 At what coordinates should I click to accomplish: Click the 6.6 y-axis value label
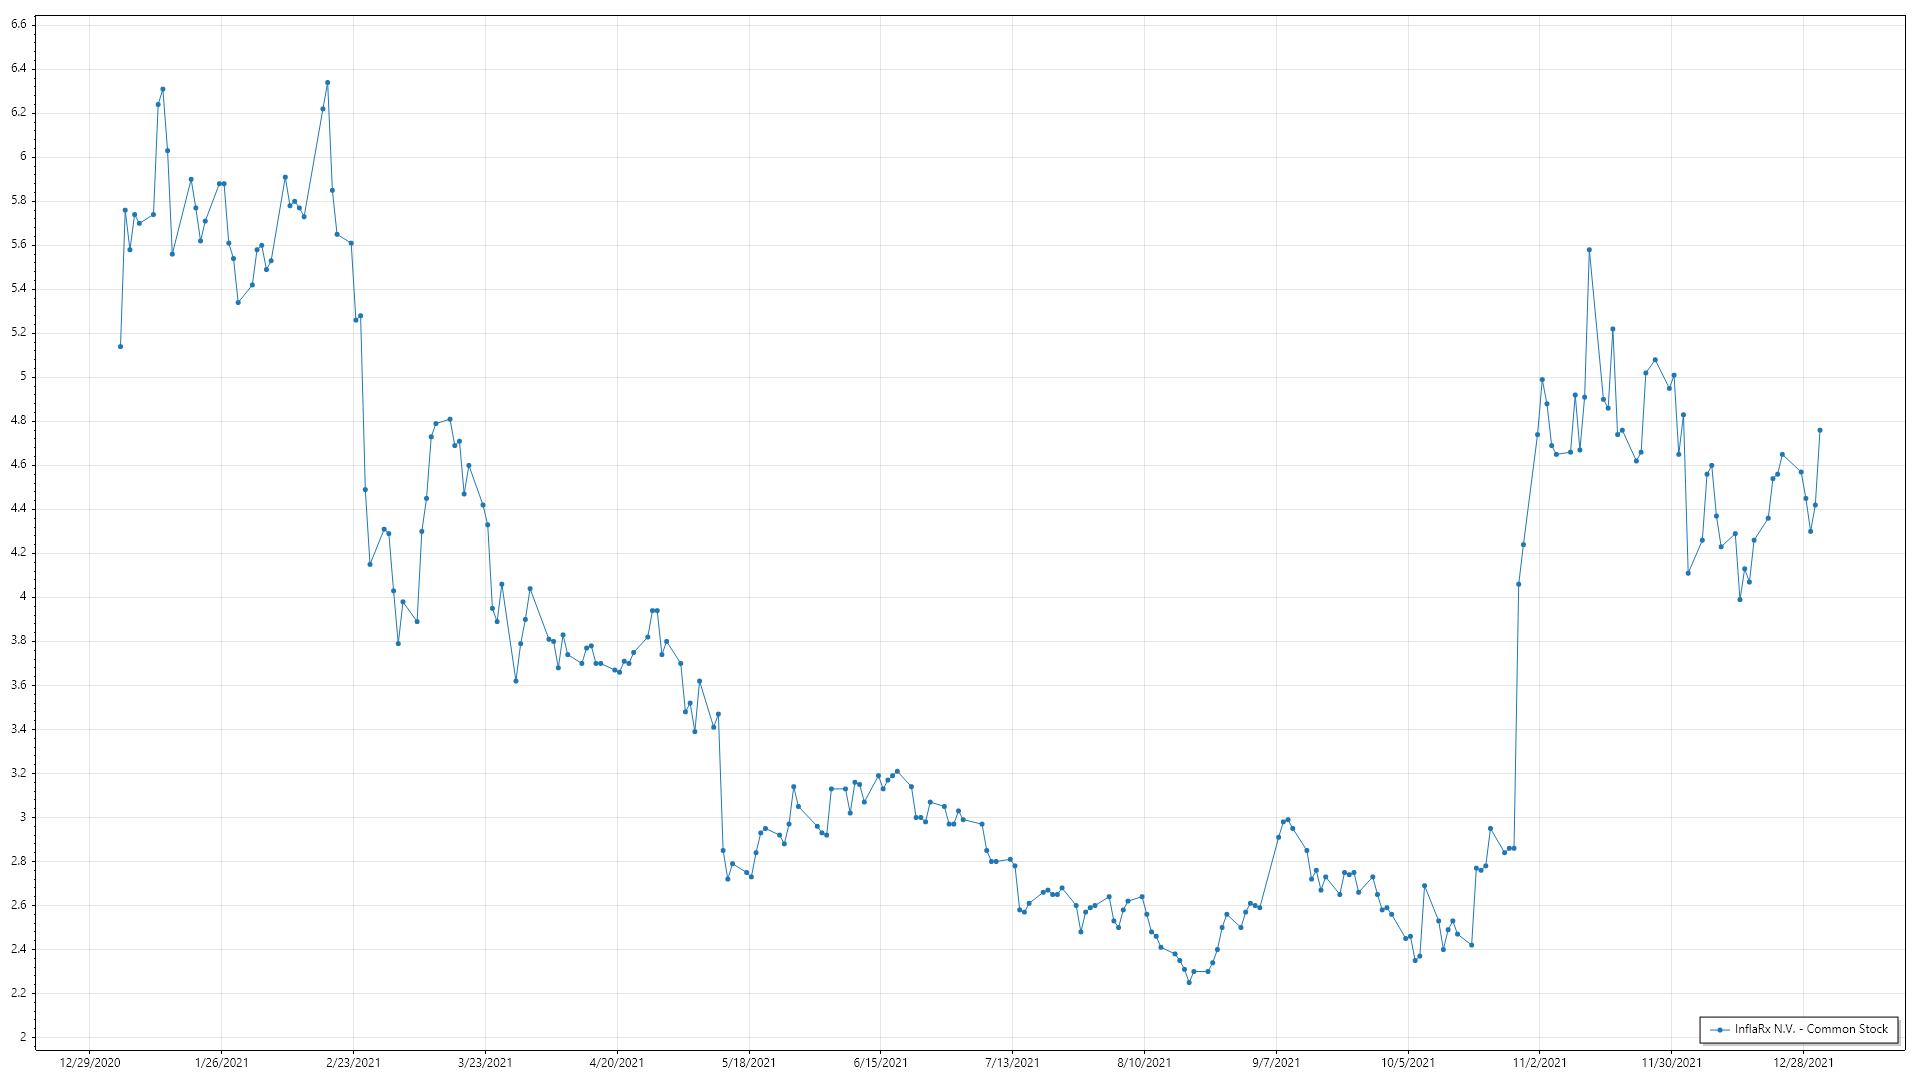coord(19,24)
